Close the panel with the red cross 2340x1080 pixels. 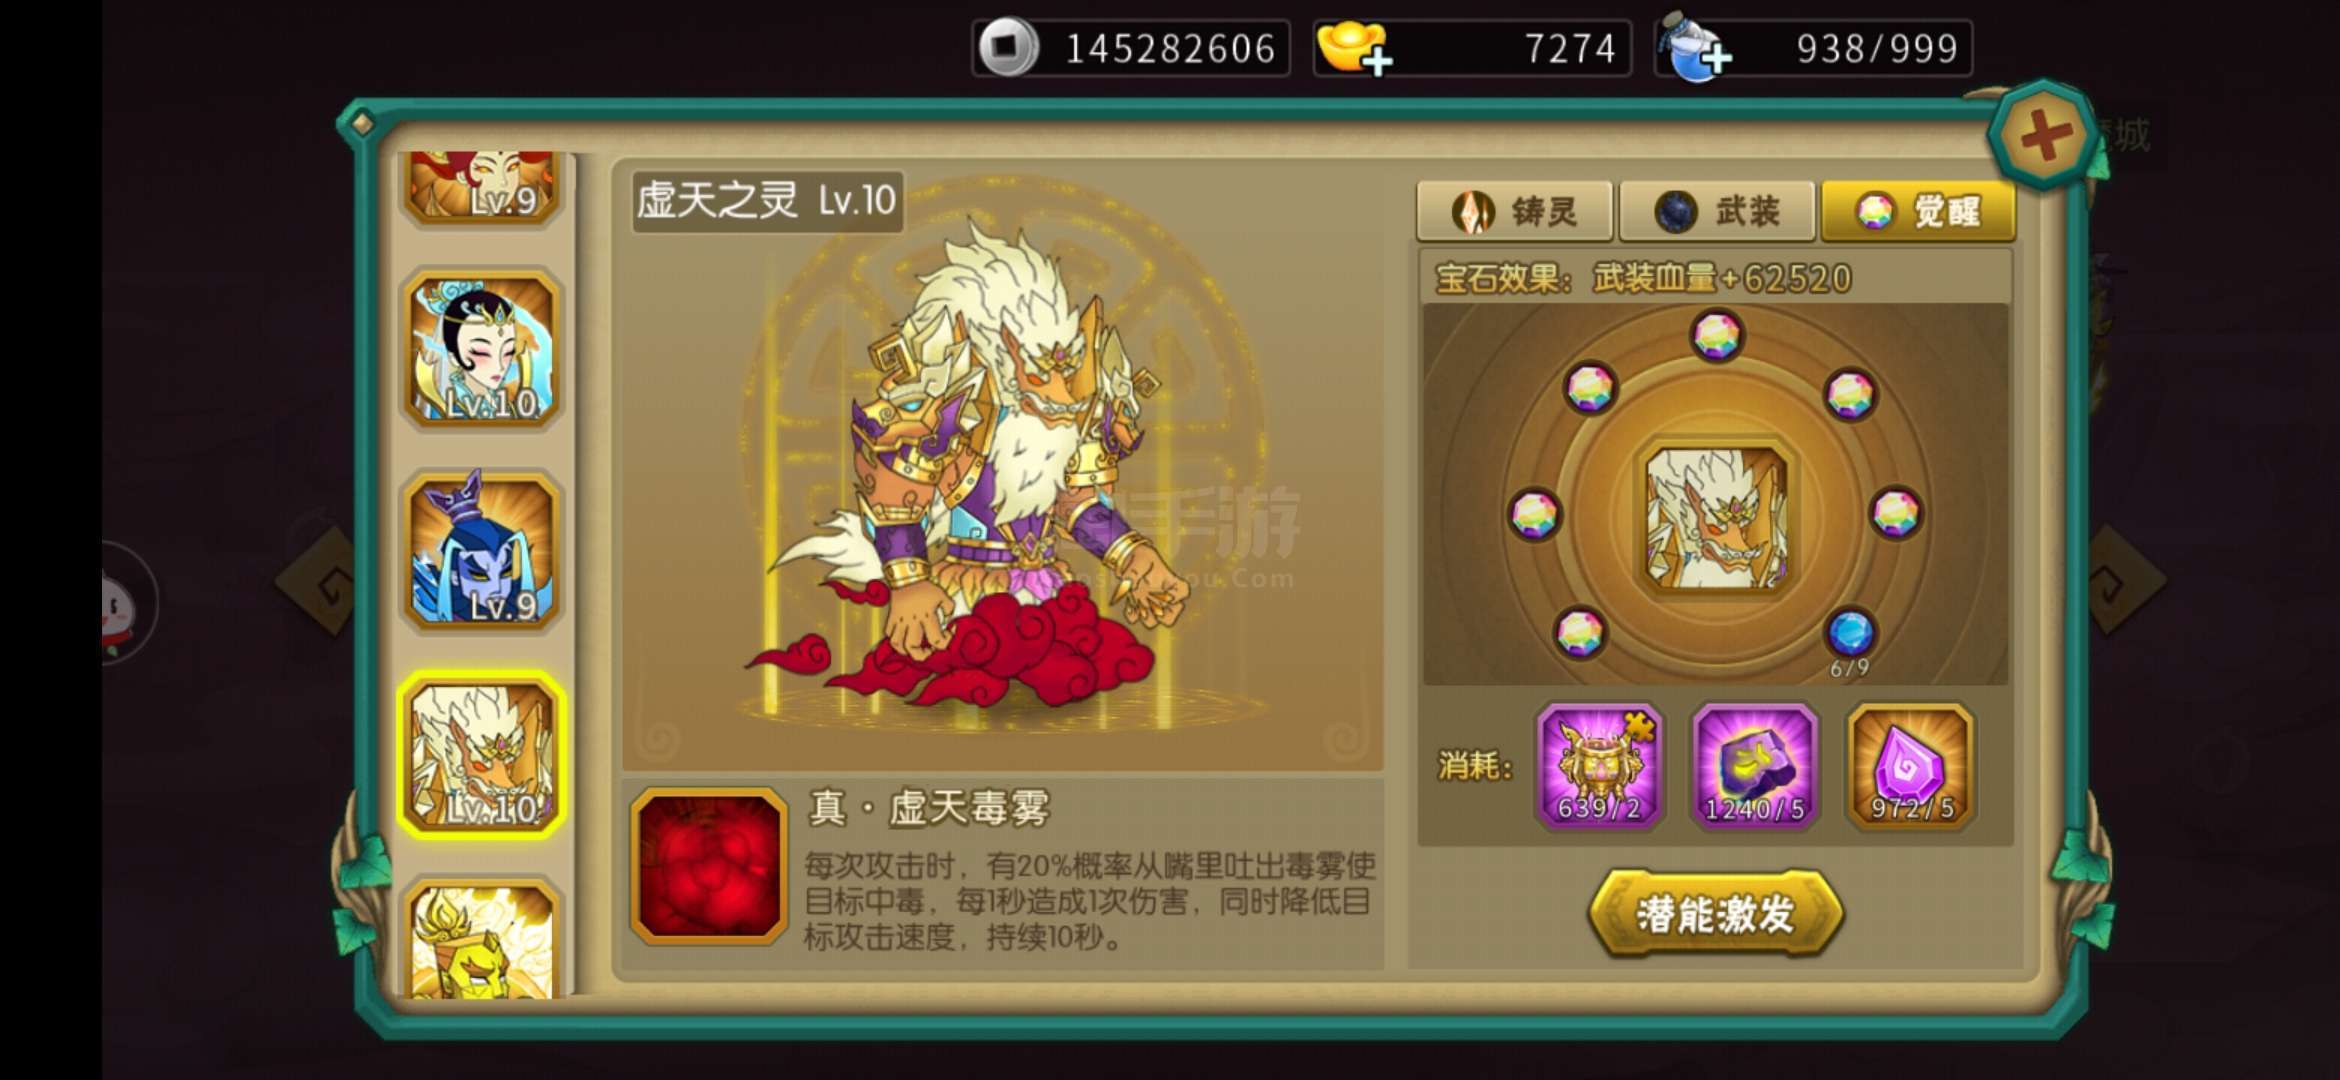[x=2044, y=134]
